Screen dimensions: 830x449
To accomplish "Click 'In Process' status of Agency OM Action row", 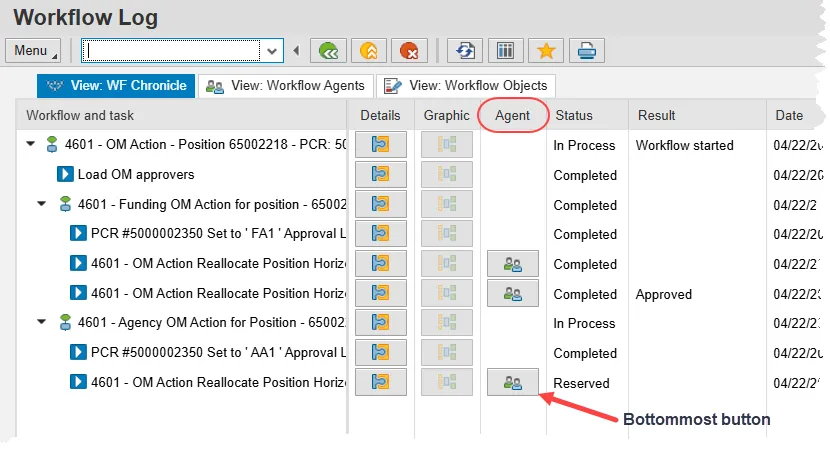I will 584,324.
